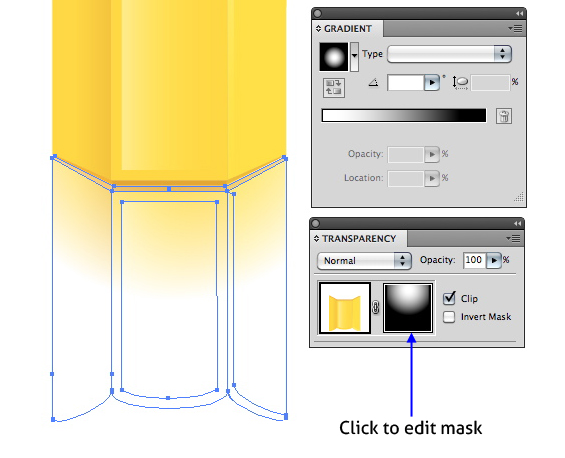The height and width of the screenshot is (458, 565).
Task: Click the black-to-white gradient slider bar
Action: pos(404,116)
